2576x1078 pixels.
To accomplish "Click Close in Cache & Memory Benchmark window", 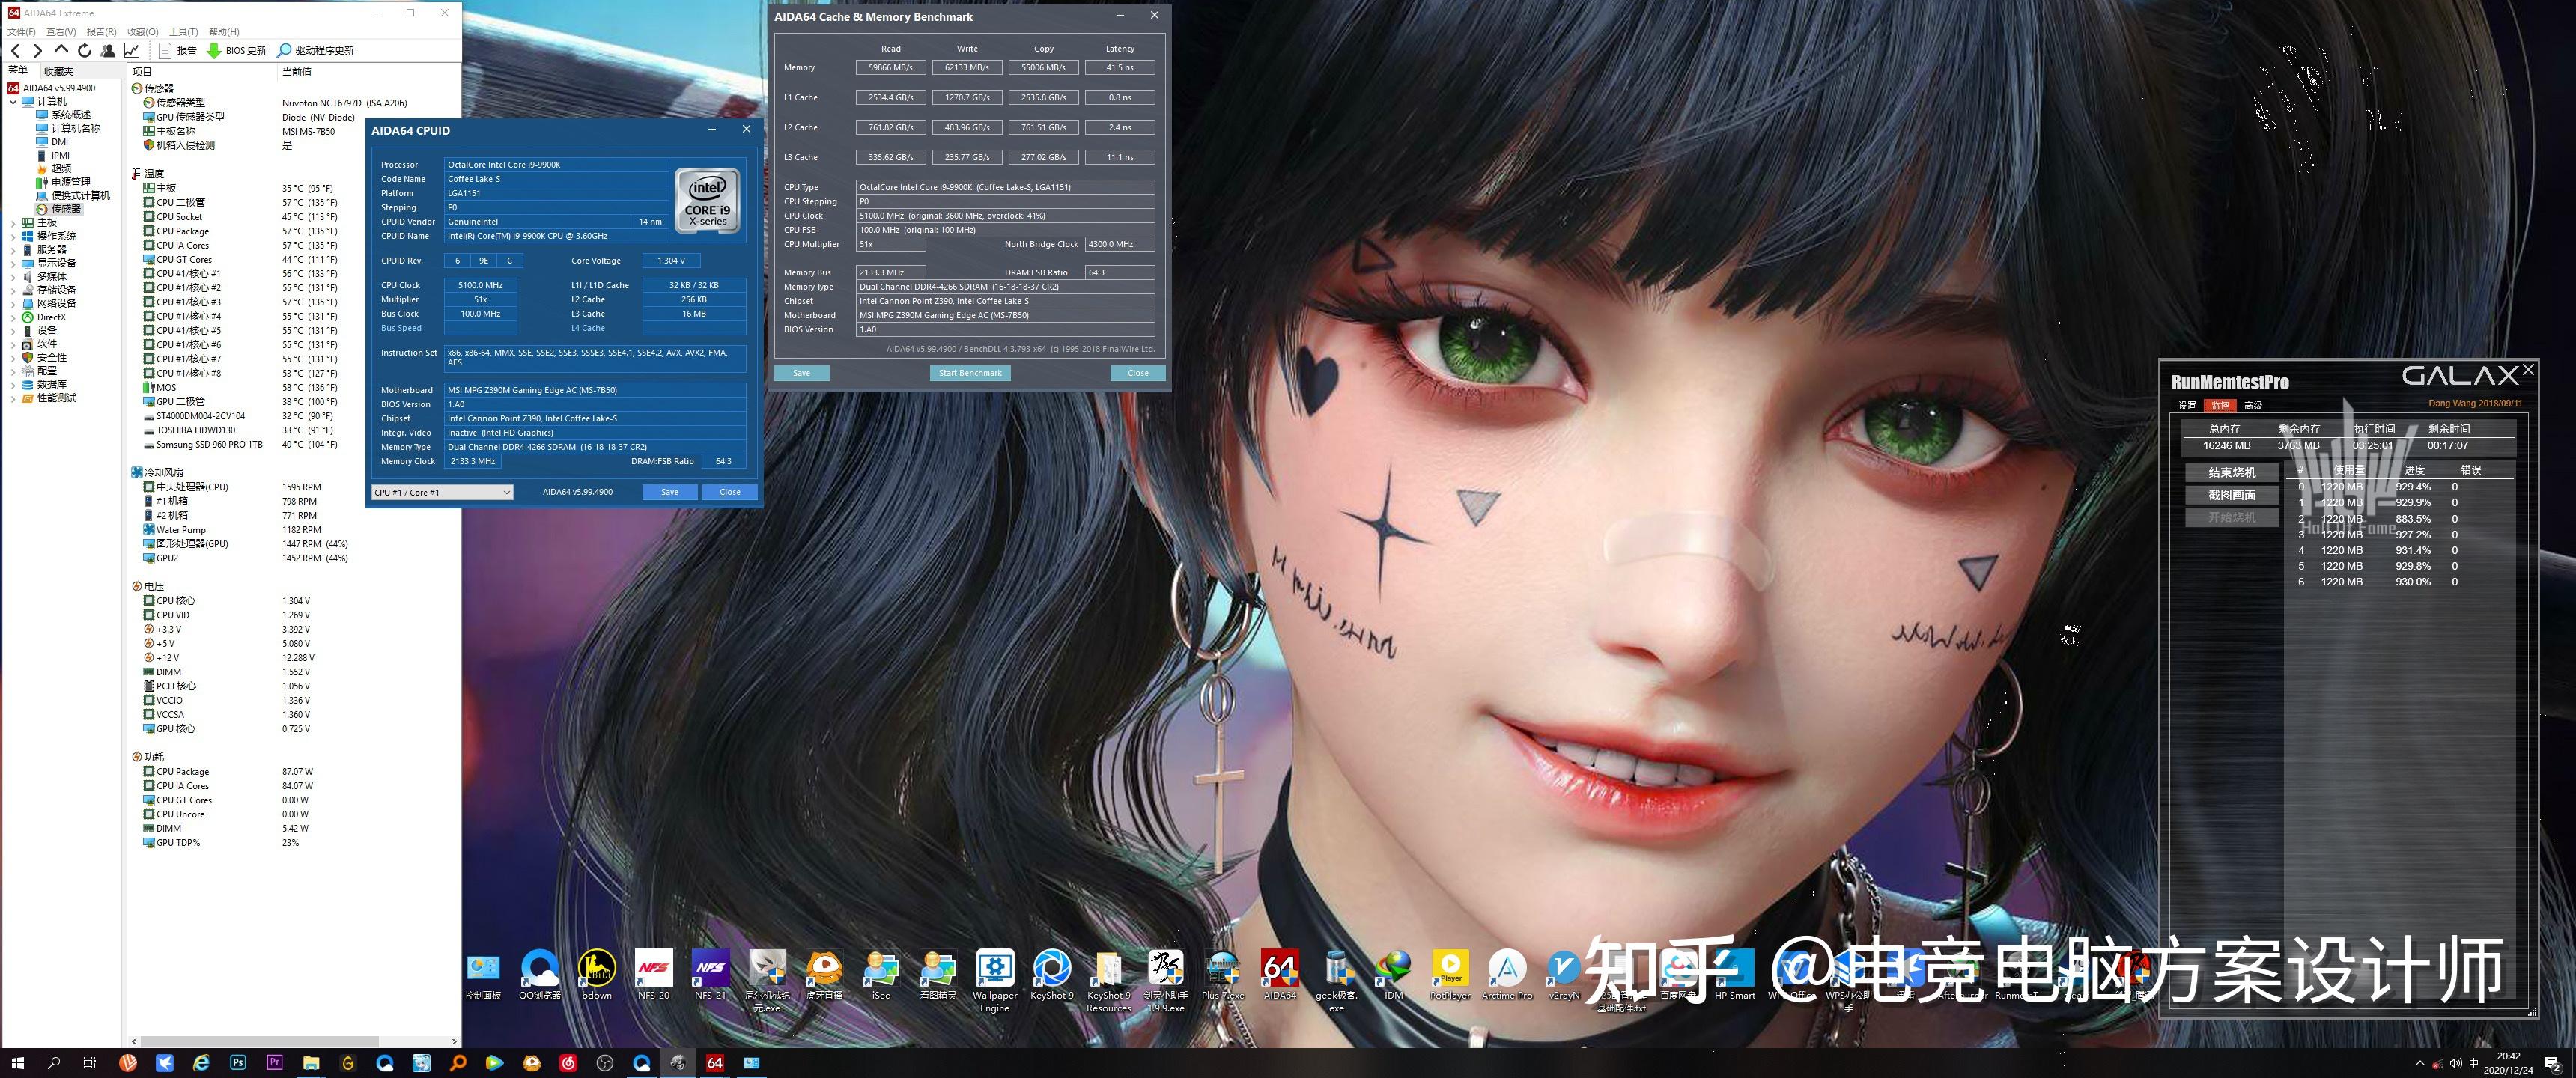I will coord(1138,373).
